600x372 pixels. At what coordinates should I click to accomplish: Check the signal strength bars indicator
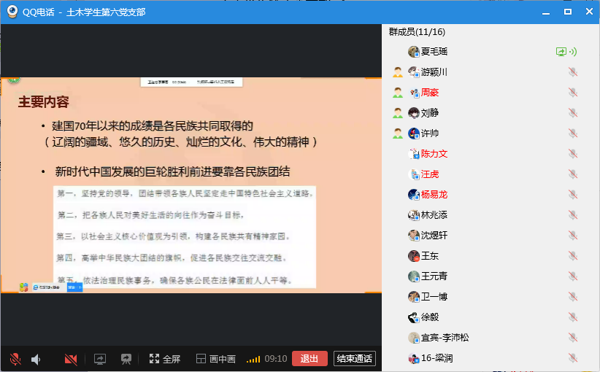pyautogui.click(x=253, y=359)
